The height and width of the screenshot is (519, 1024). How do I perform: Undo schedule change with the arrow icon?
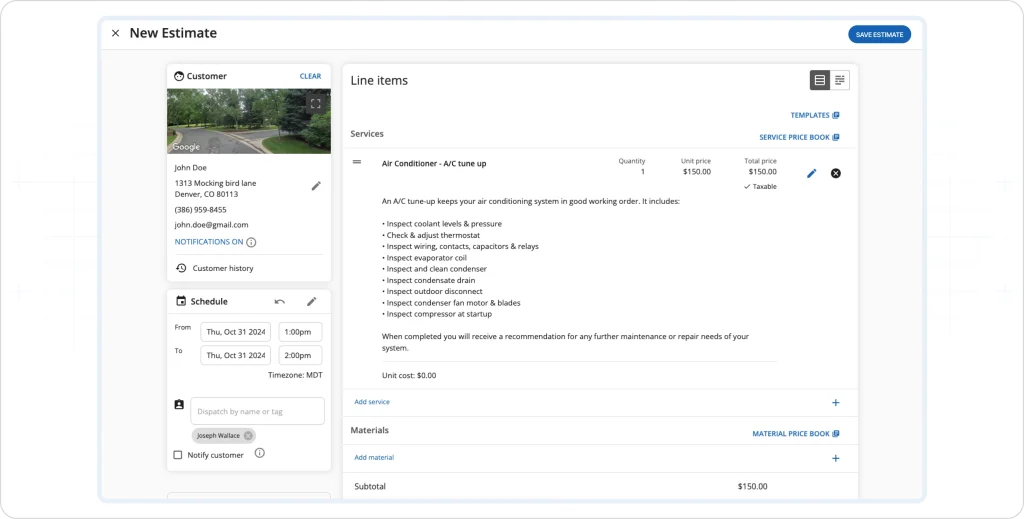[x=280, y=301]
